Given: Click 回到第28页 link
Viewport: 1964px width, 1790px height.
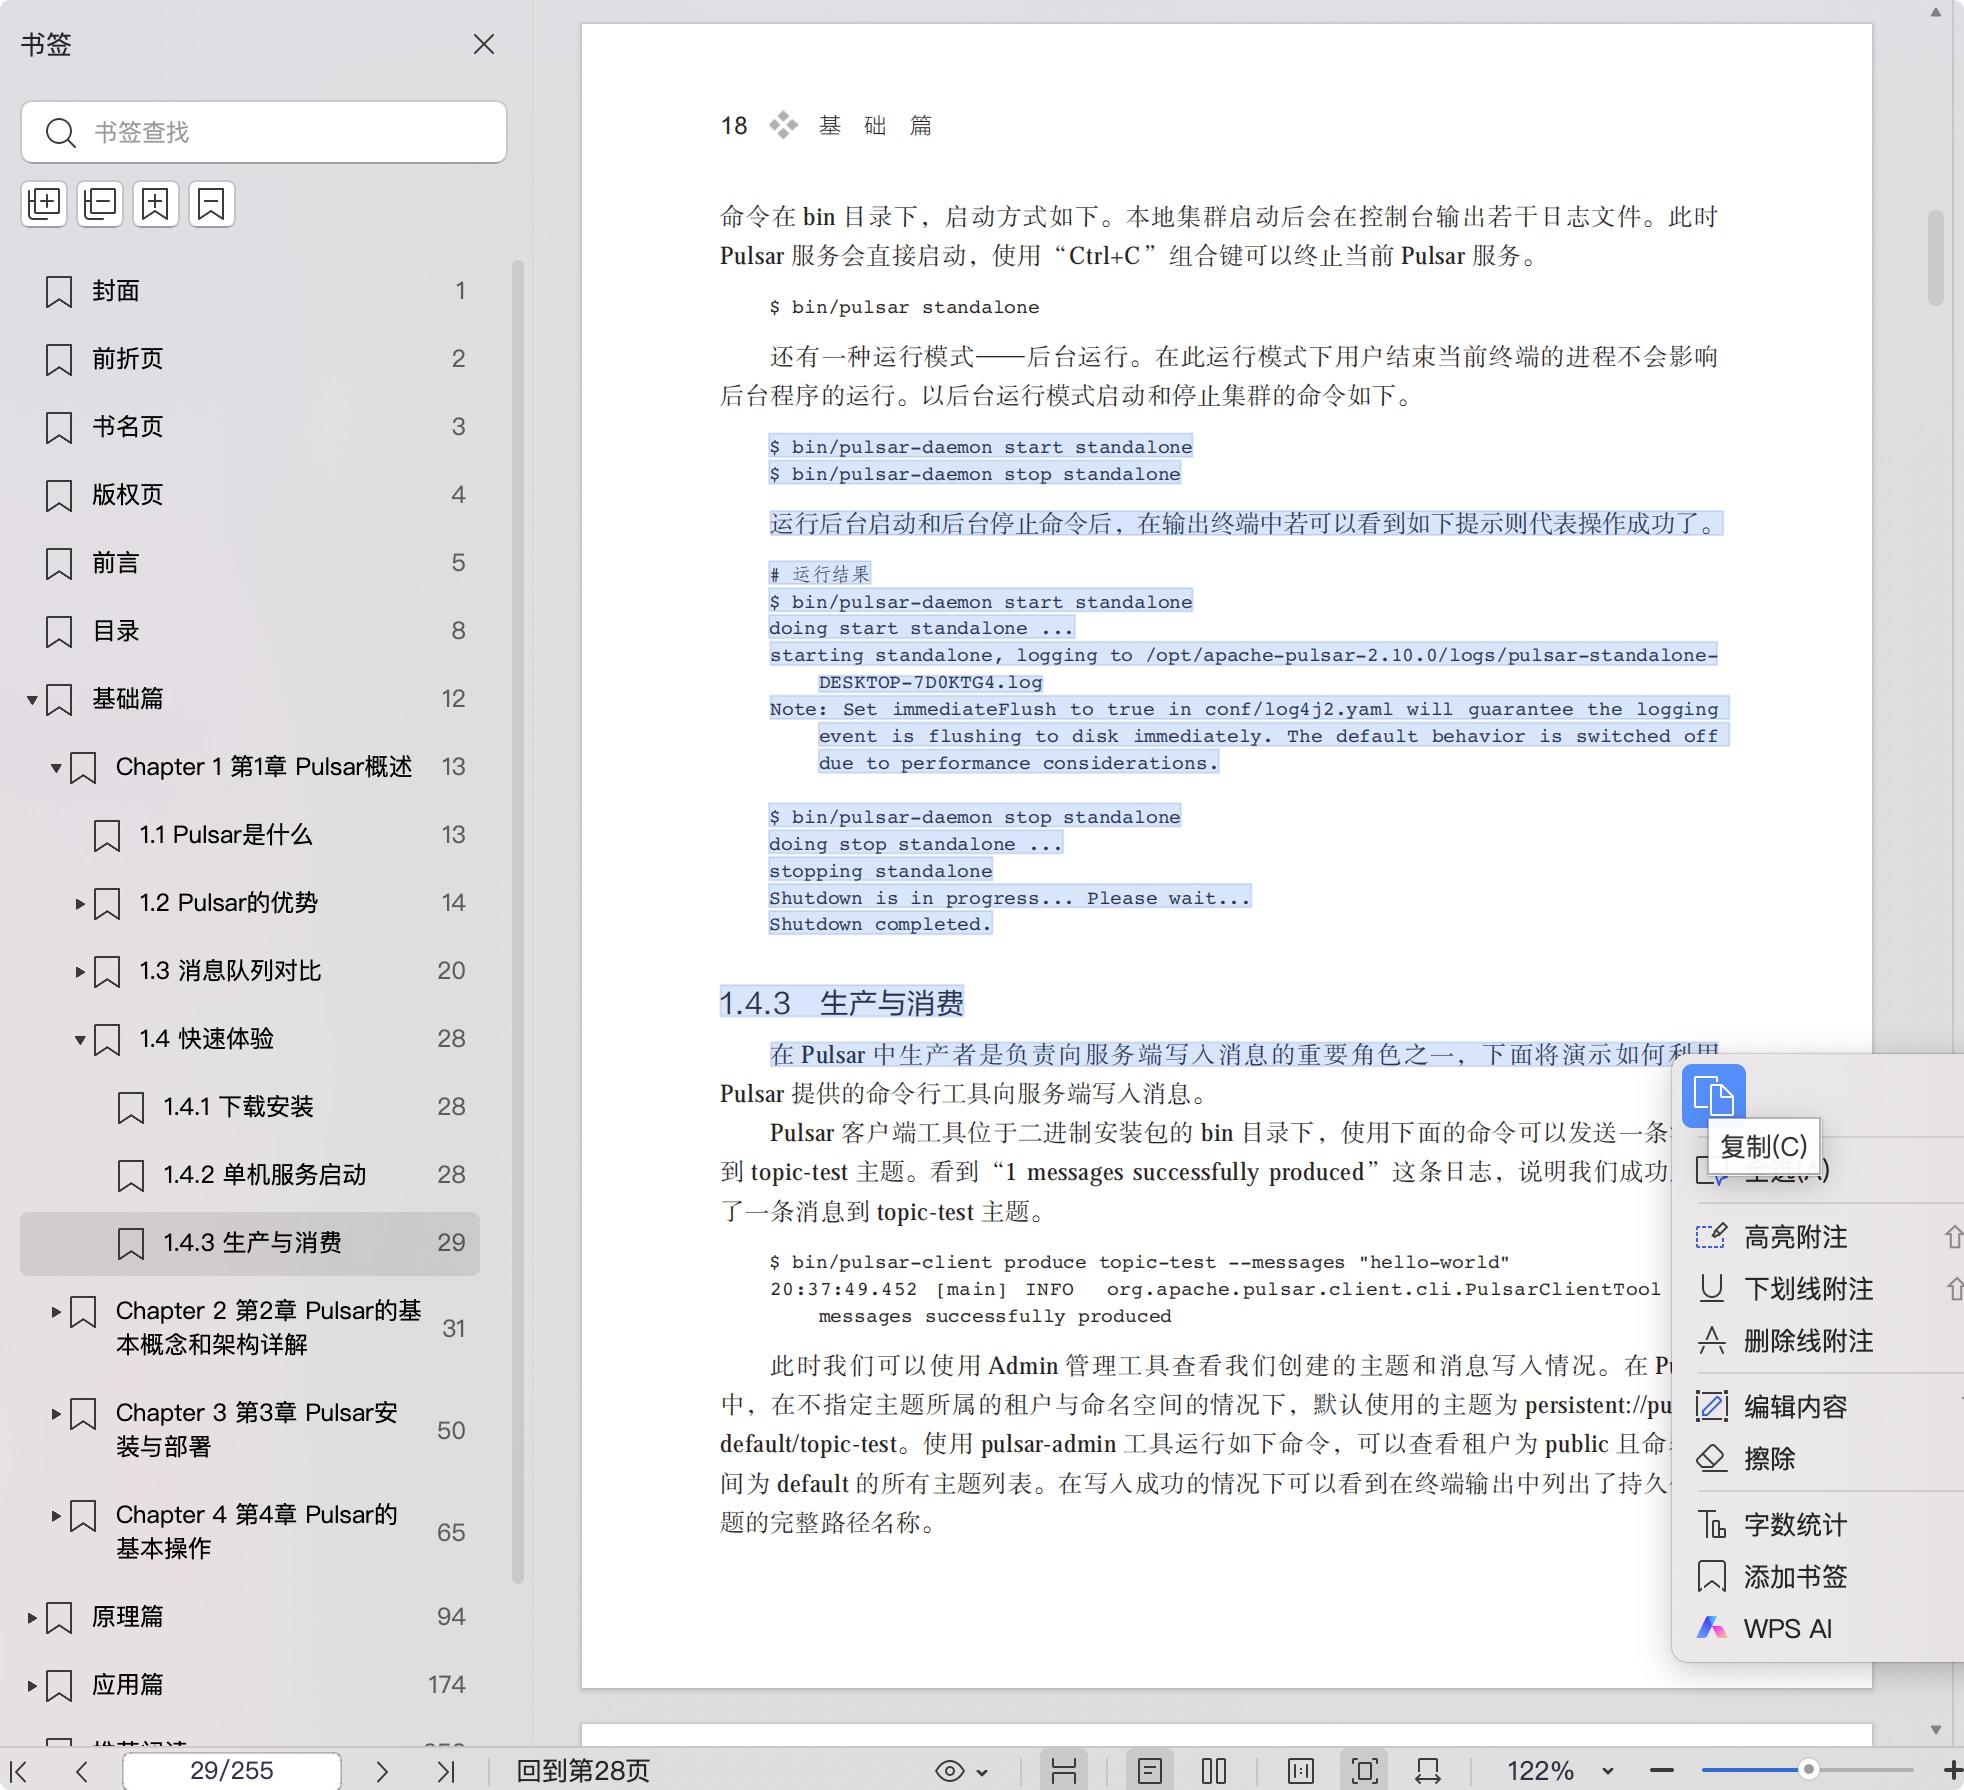Looking at the screenshot, I should (583, 1771).
